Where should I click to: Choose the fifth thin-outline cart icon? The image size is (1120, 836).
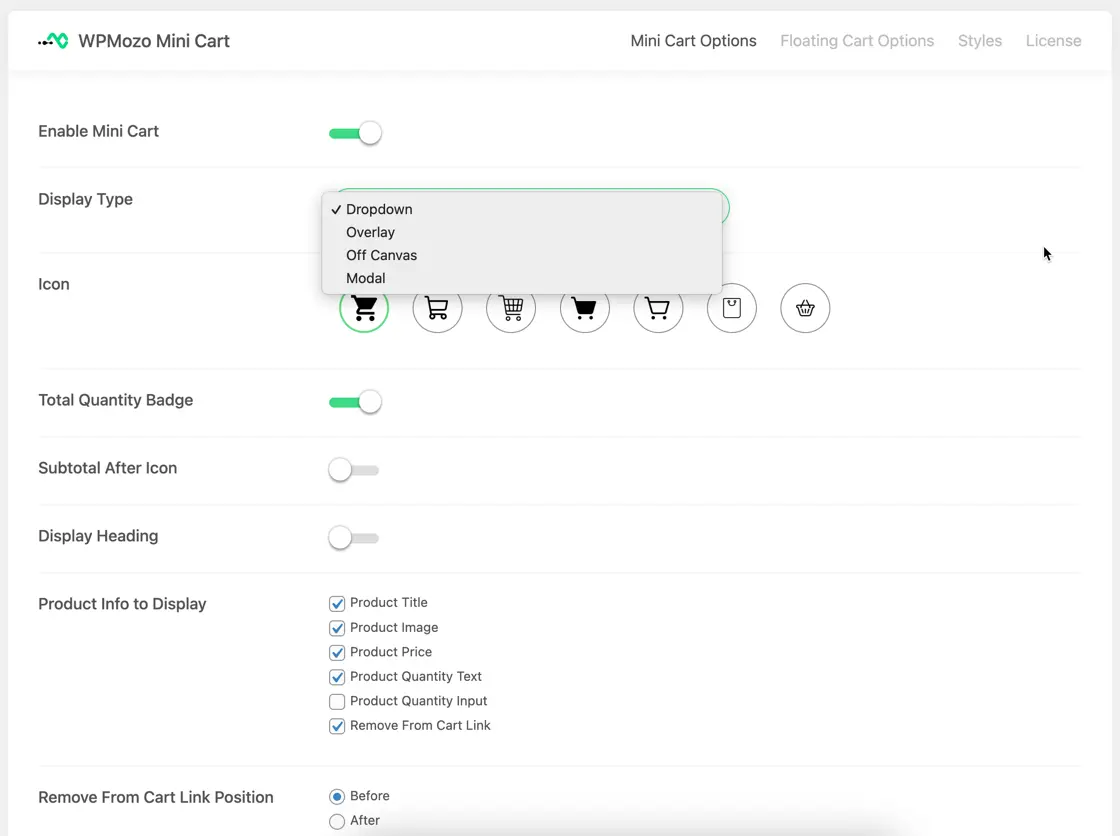(658, 309)
